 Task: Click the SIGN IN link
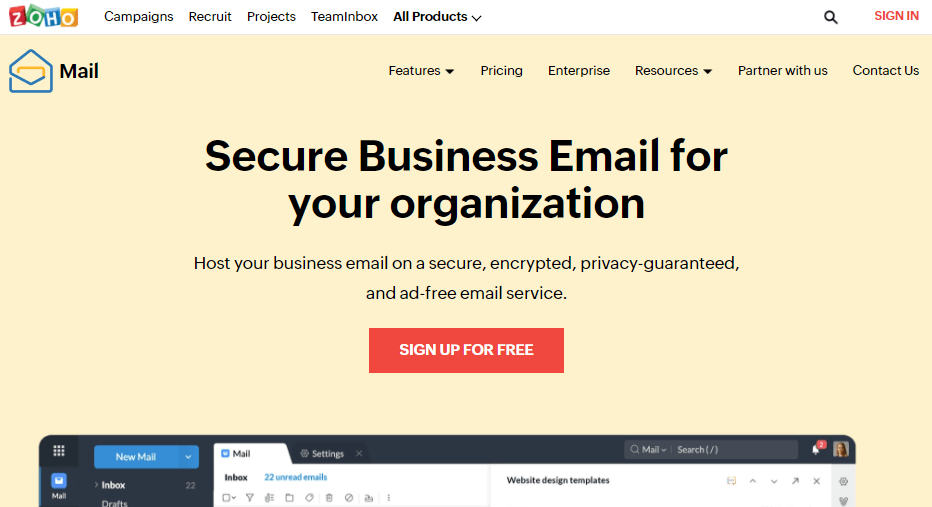tap(896, 16)
